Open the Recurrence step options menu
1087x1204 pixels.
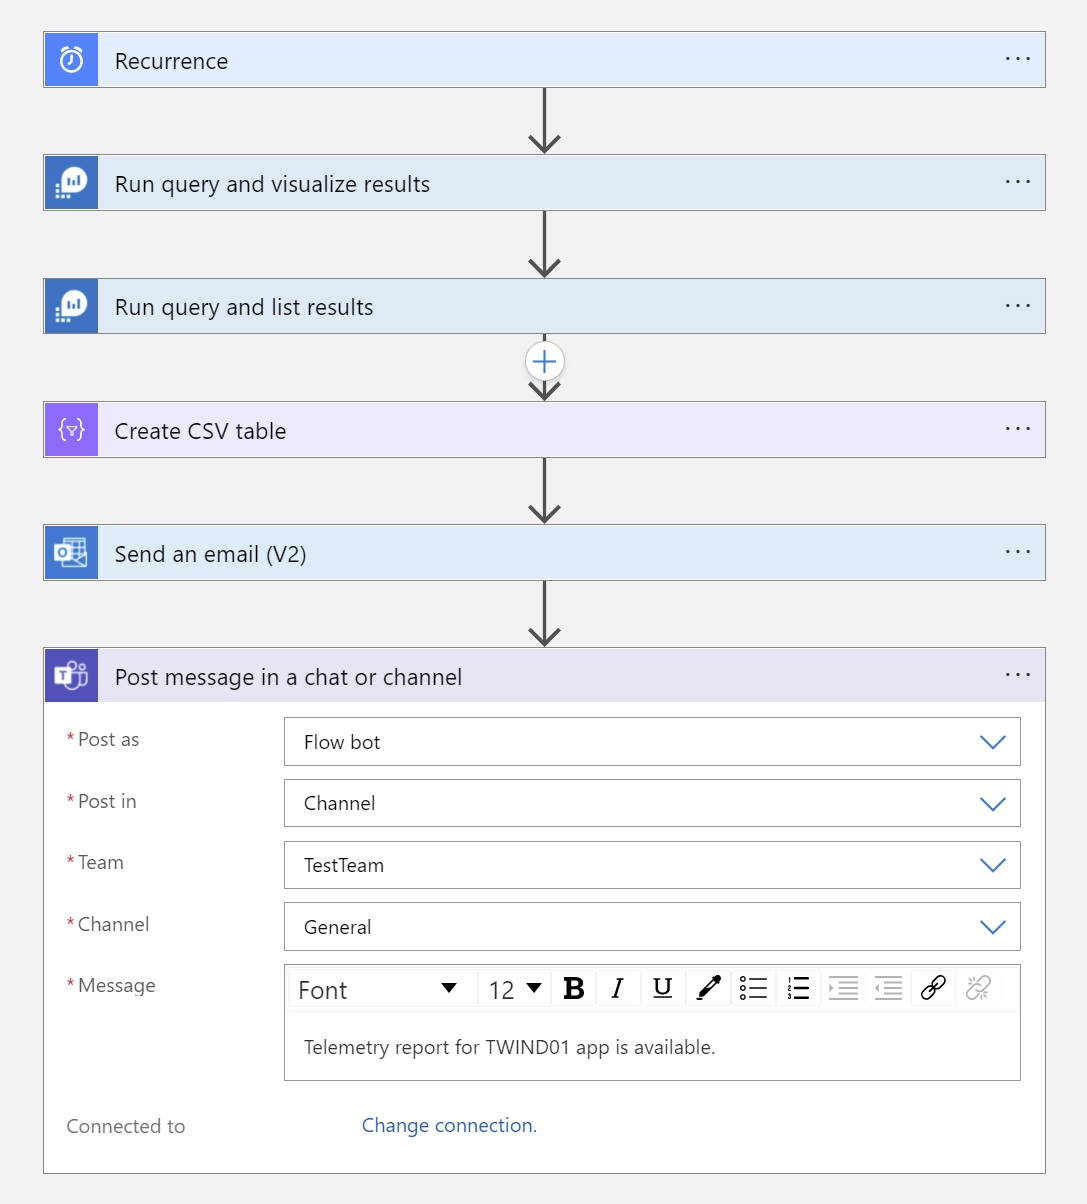(1017, 59)
